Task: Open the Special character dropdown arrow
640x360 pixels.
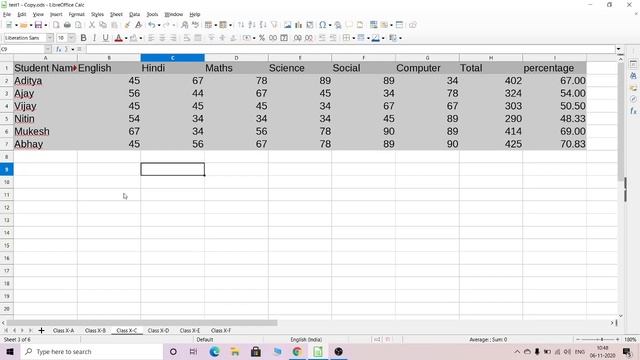Action: 330,25
